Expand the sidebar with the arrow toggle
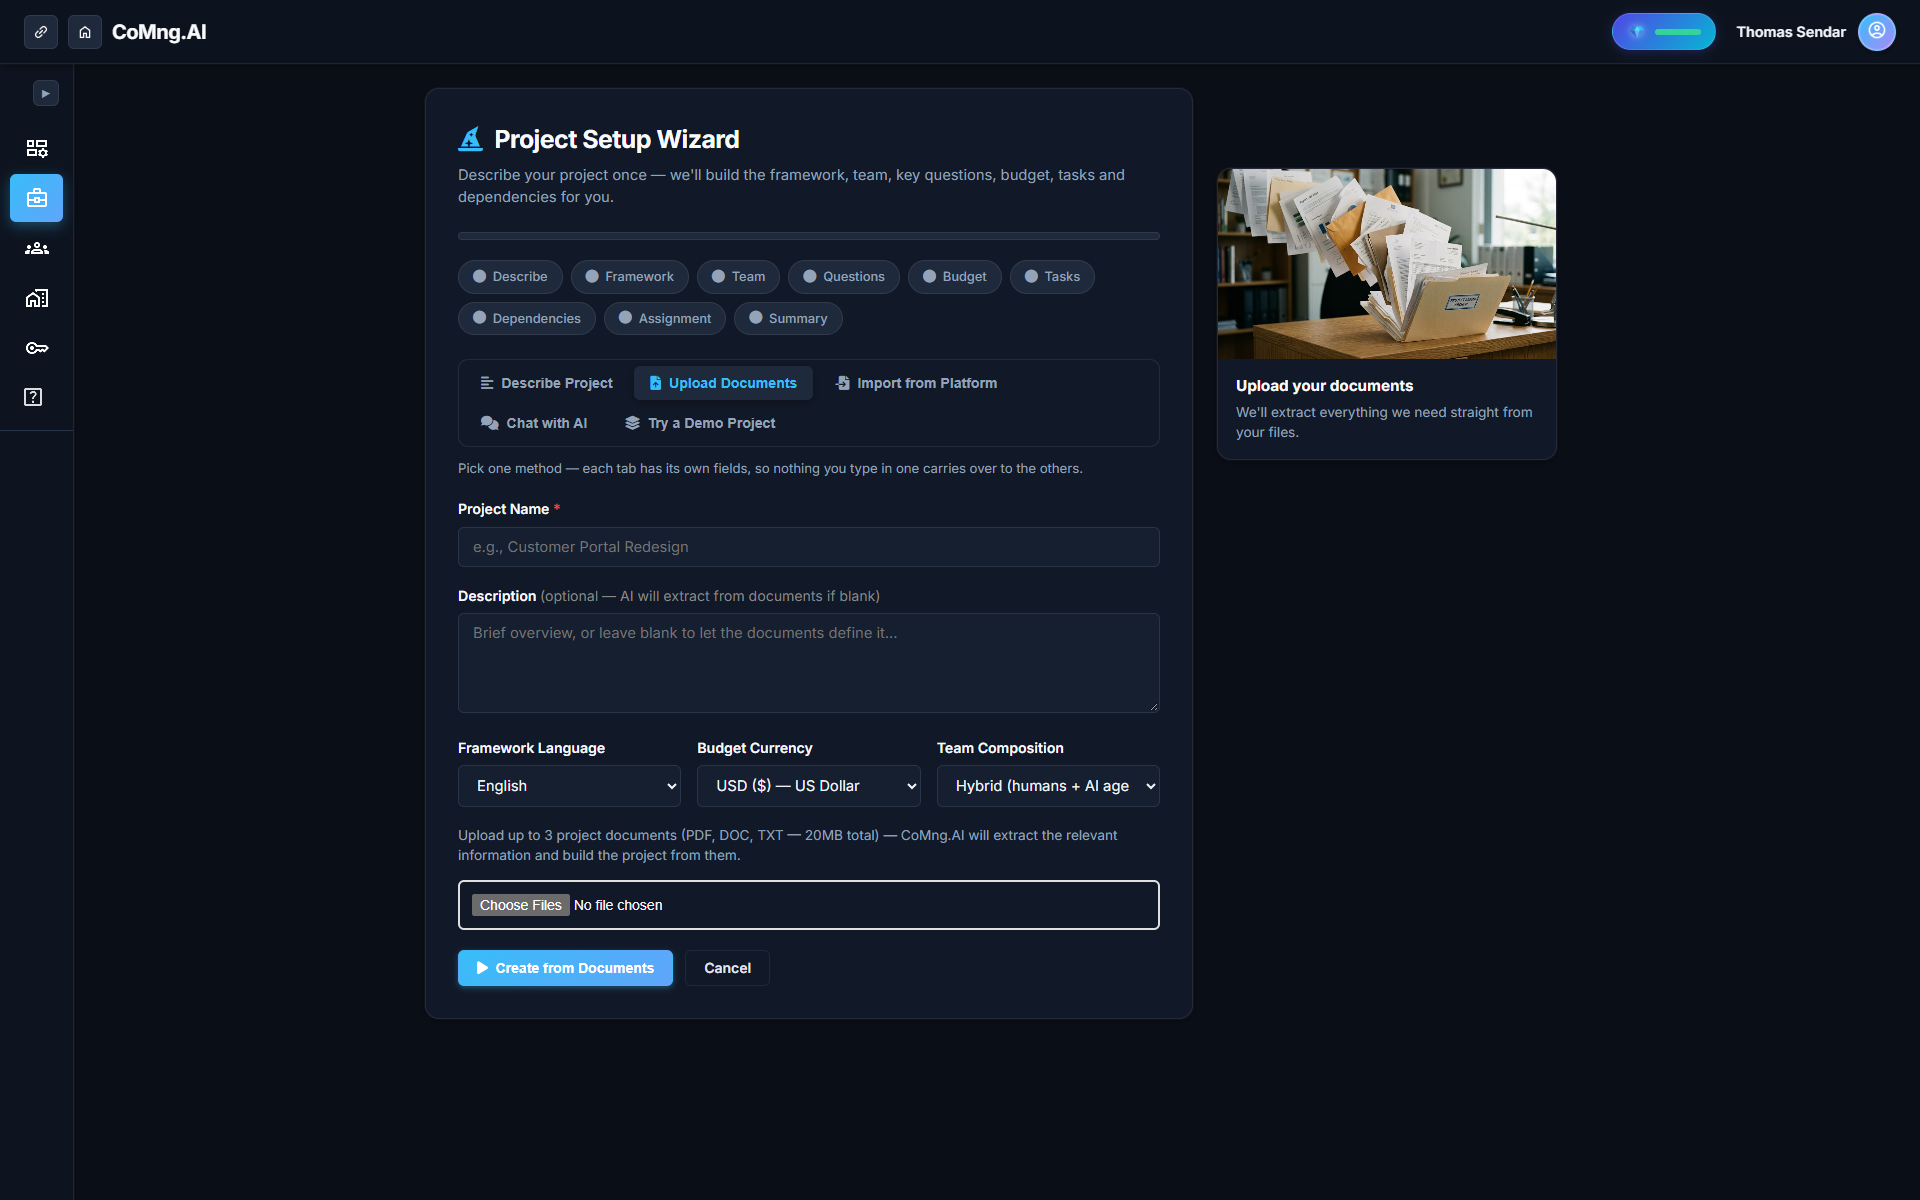 pyautogui.click(x=46, y=93)
